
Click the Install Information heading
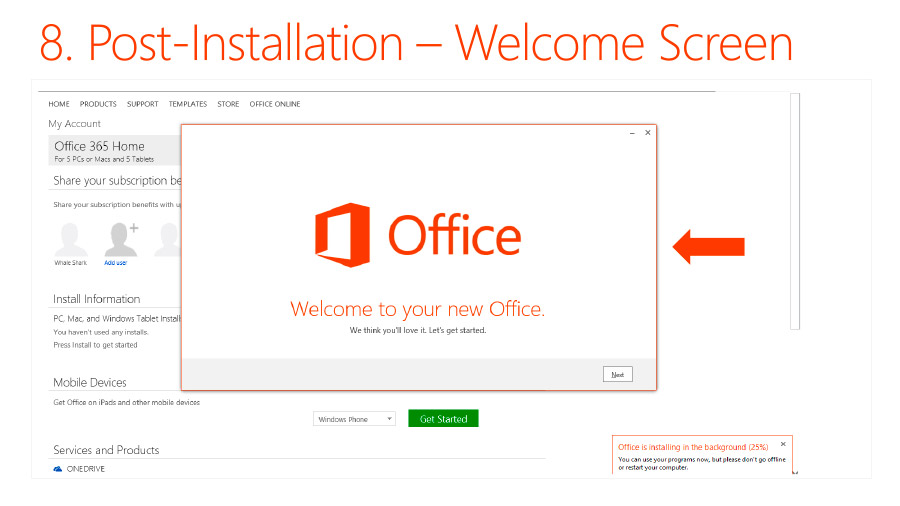tap(96, 299)
